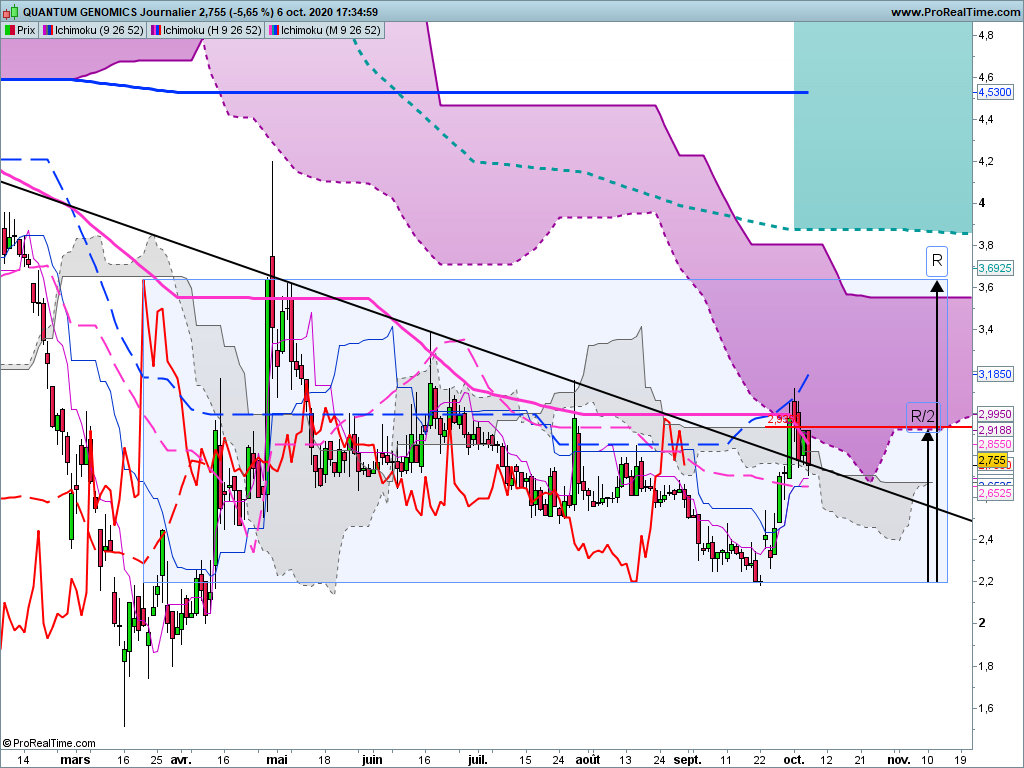
Task: Click the candlestick chart icon in the title bar
Action: (x=10, y=12)
